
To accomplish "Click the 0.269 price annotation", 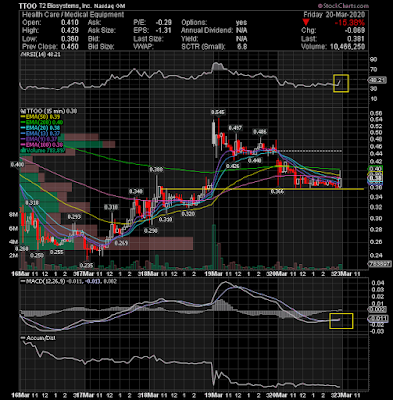I will [121, 244].
